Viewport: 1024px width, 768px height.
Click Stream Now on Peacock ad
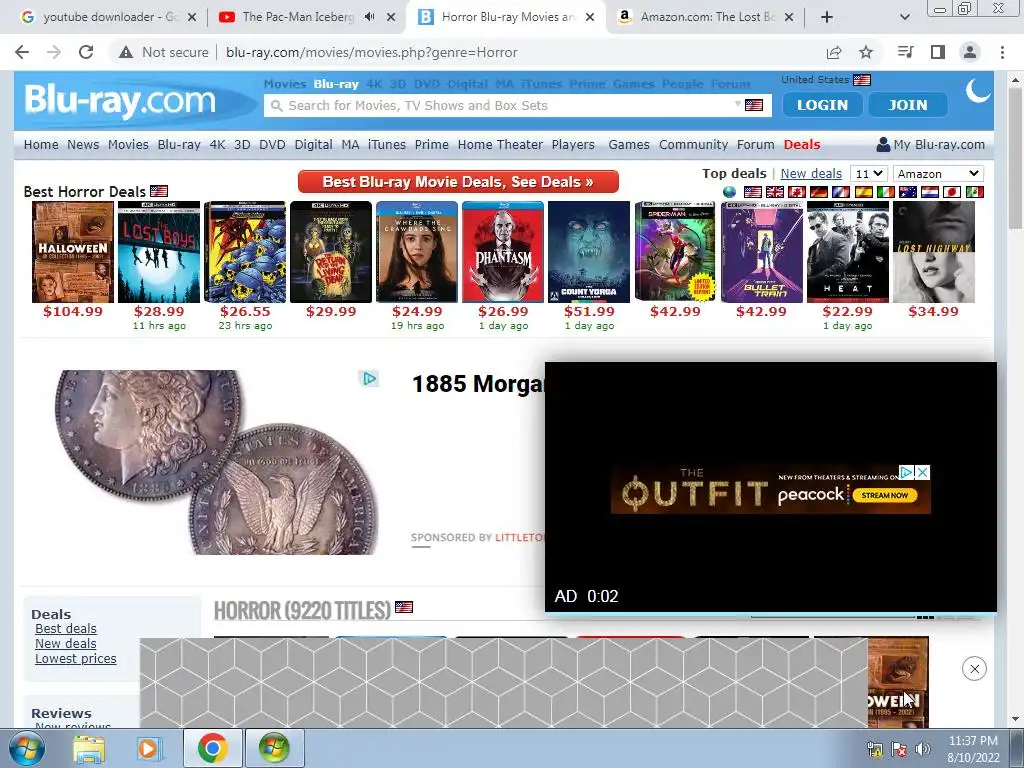884,495
